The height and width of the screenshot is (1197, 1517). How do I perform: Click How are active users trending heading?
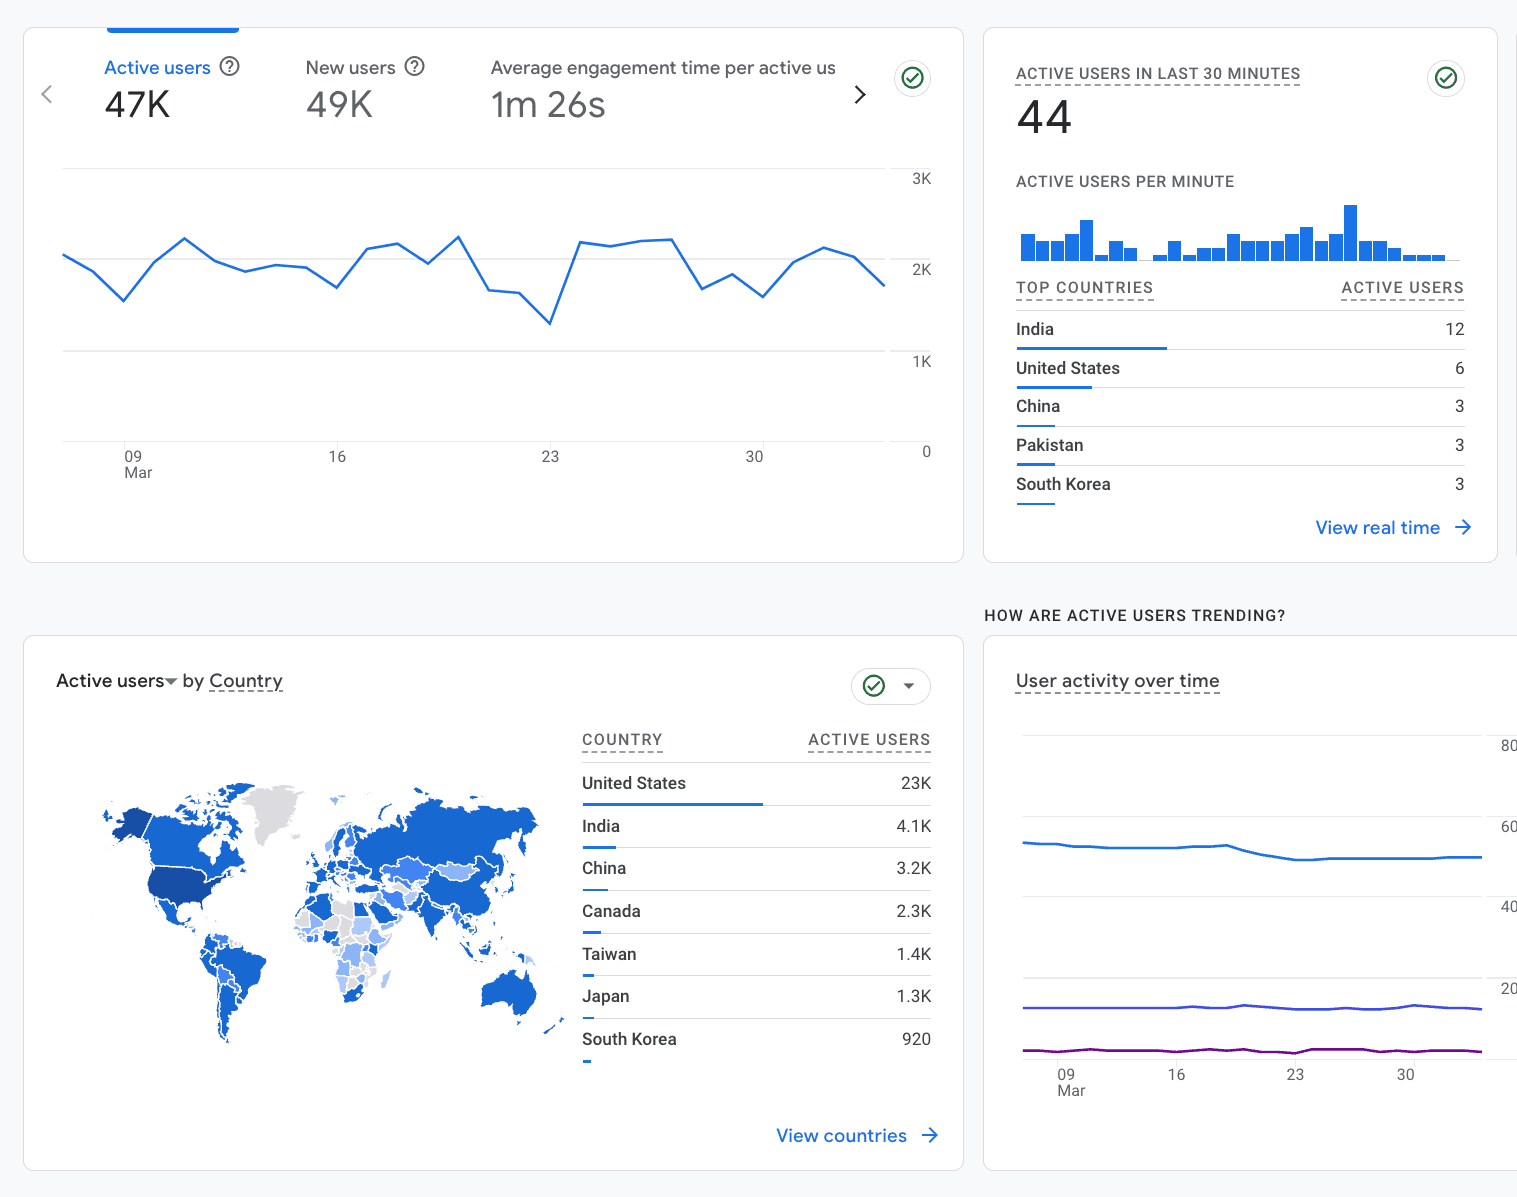point(1135,616)
